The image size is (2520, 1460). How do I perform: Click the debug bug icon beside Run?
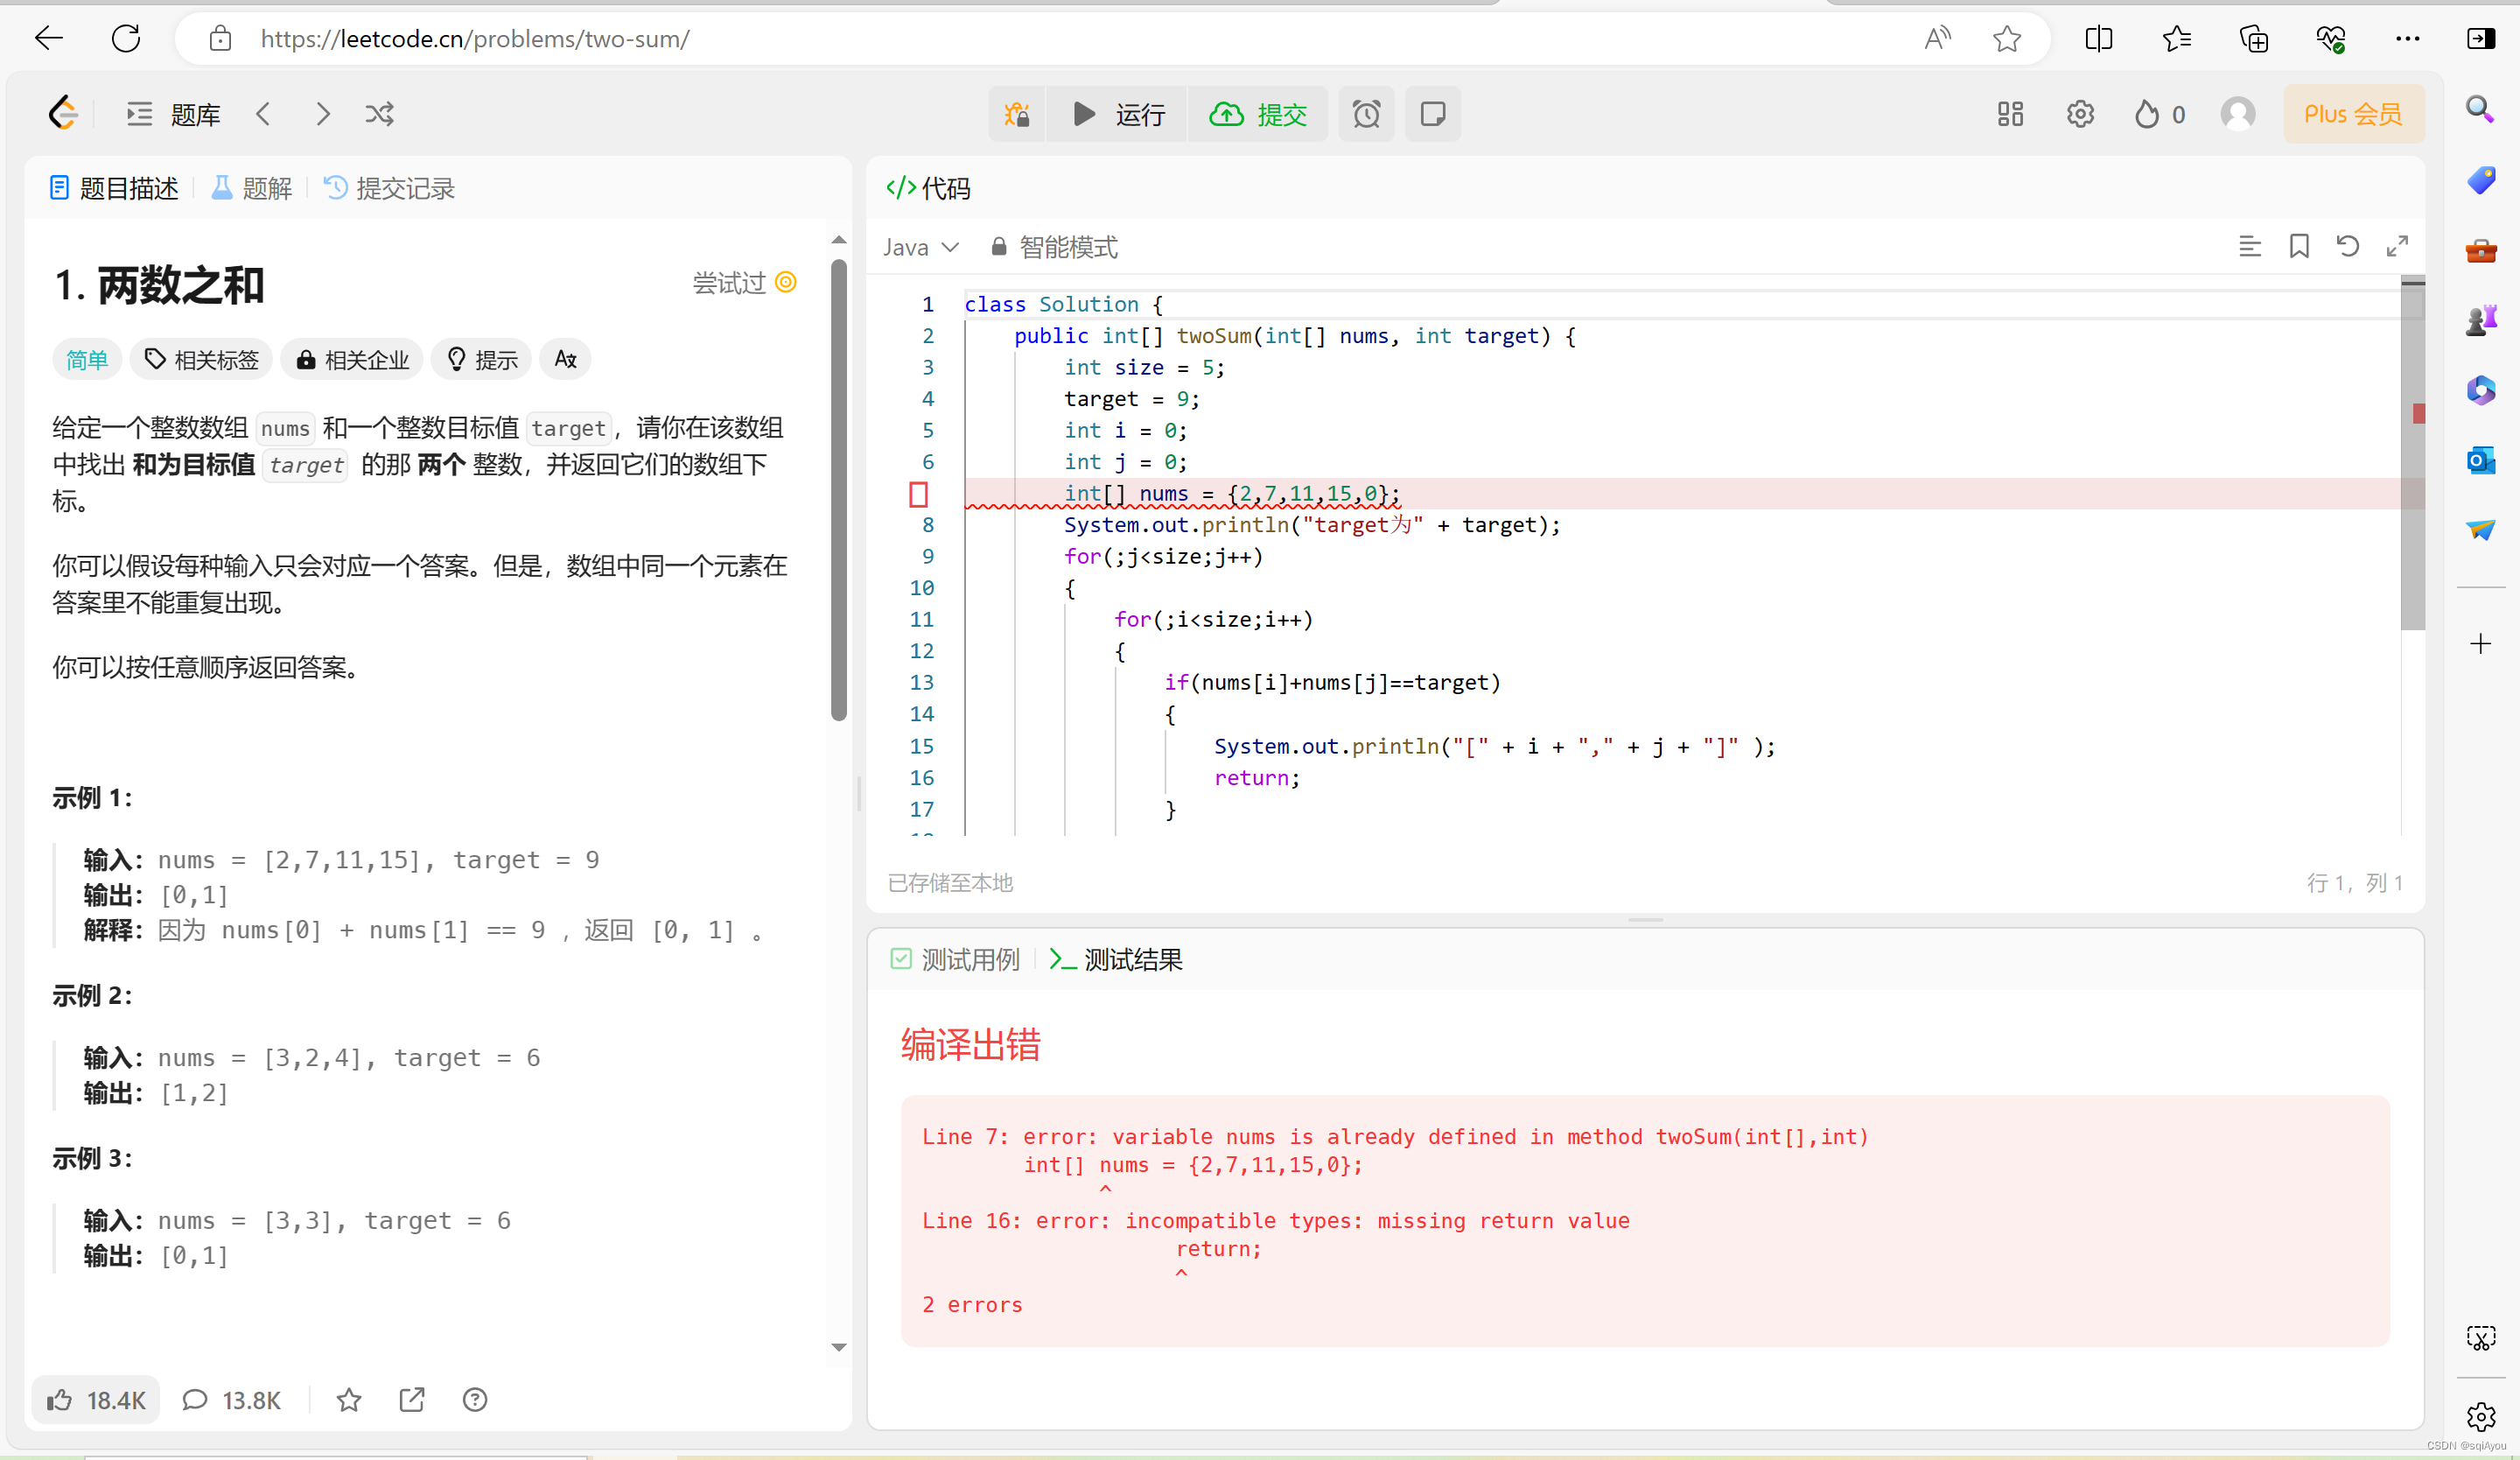1017,114
